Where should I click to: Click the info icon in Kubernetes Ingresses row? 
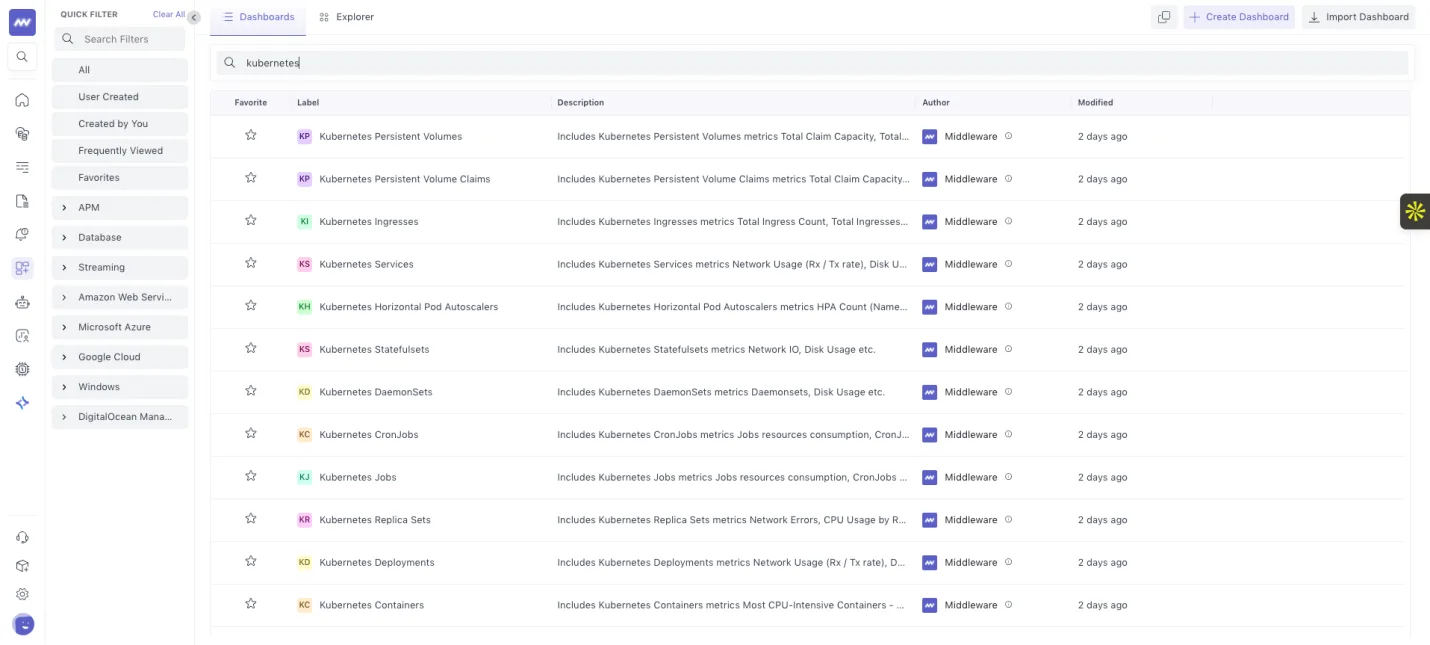1008,221
